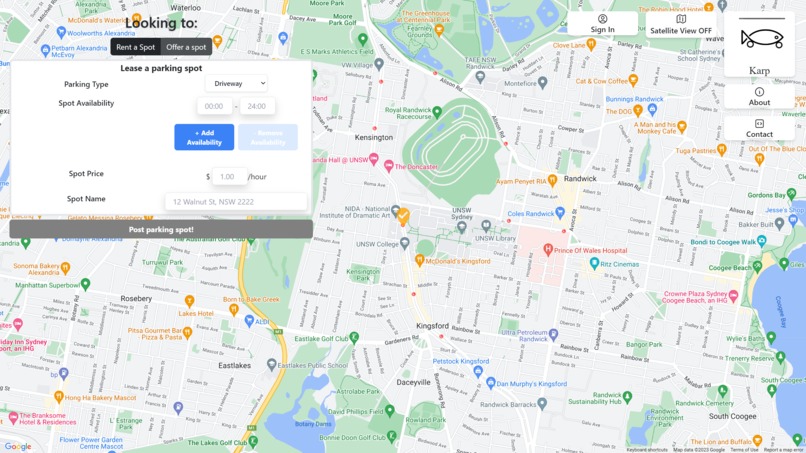
Task: Switch to Offer a spot mode
Action: [x=186, y=47]
